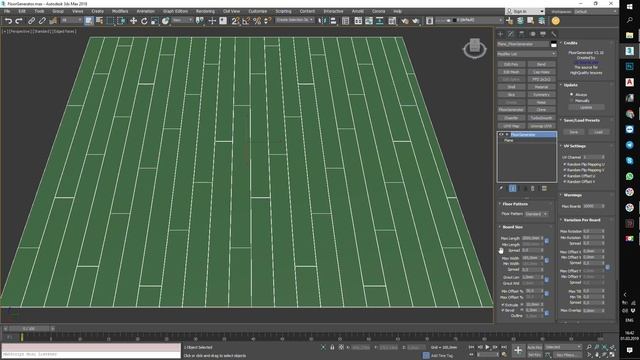
Task: Click the Load preset button
Action: [598, 132]
